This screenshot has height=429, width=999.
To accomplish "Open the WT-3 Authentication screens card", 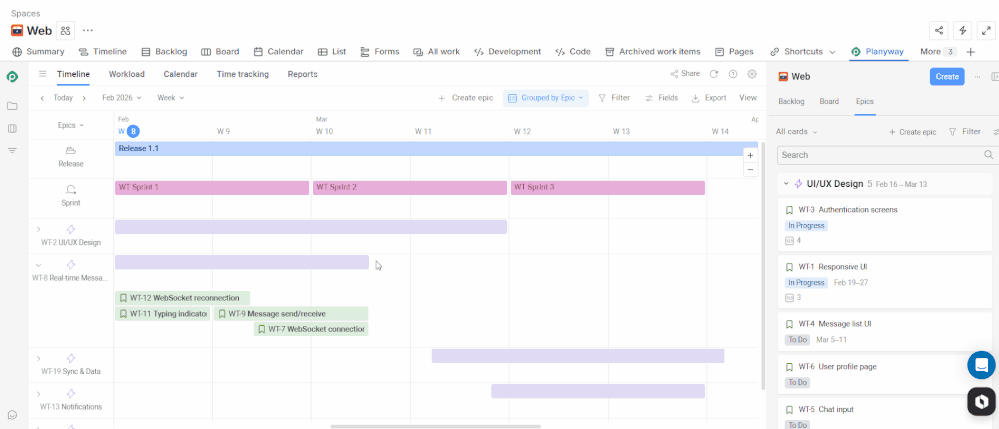I will point(886,225).
